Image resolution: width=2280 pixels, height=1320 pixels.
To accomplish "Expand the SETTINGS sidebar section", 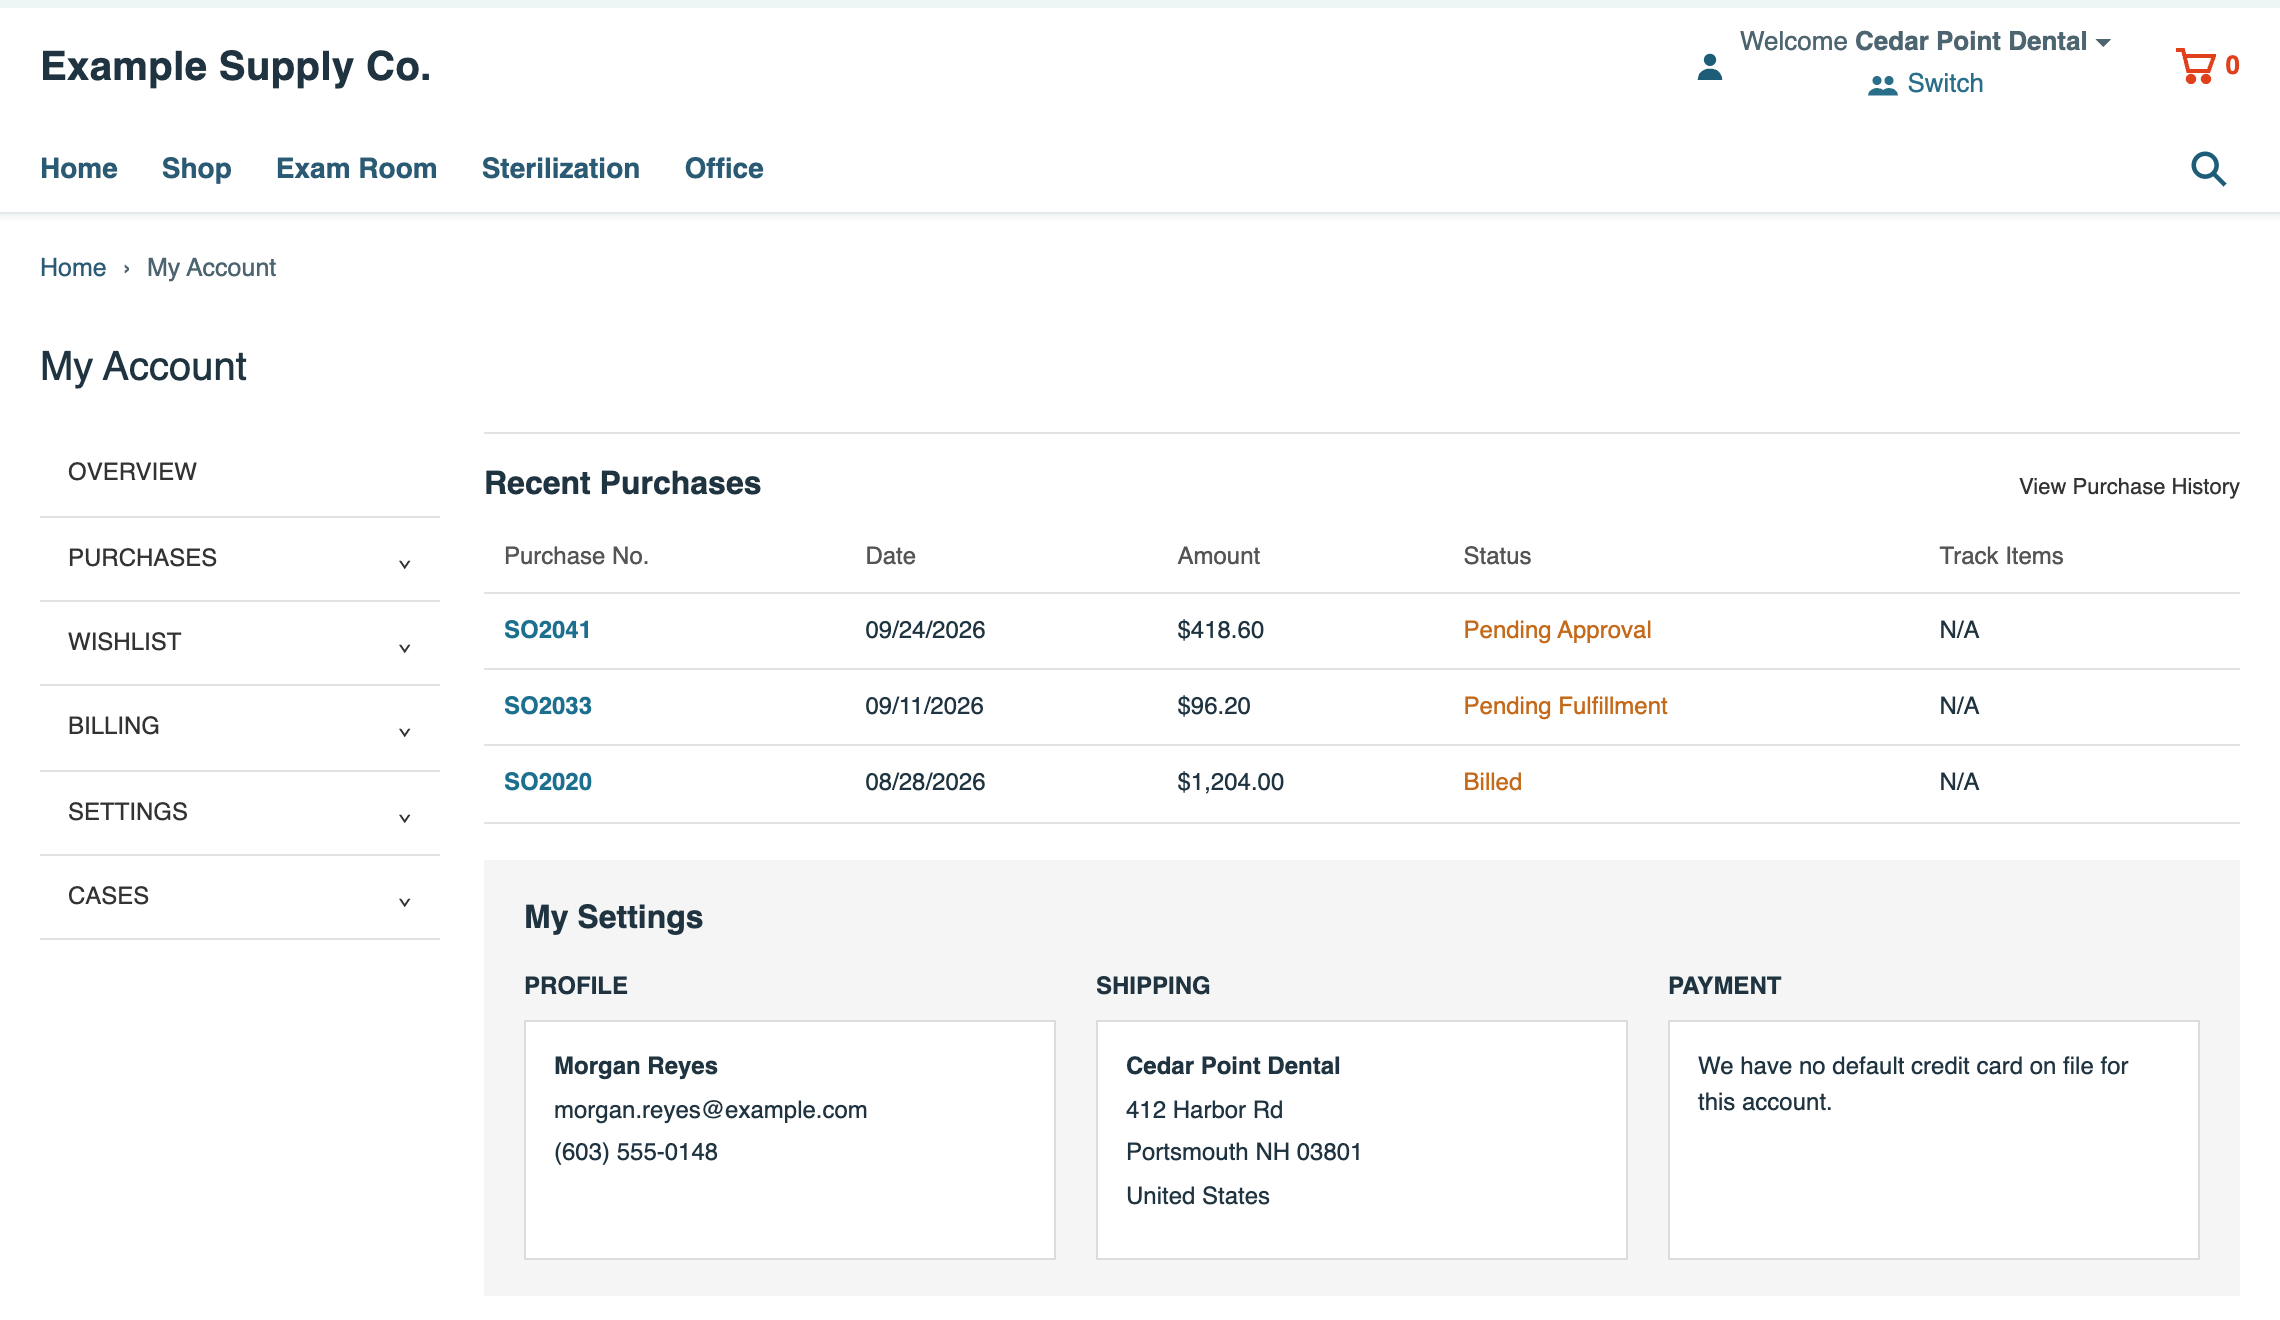I will [x=240, y=812].
